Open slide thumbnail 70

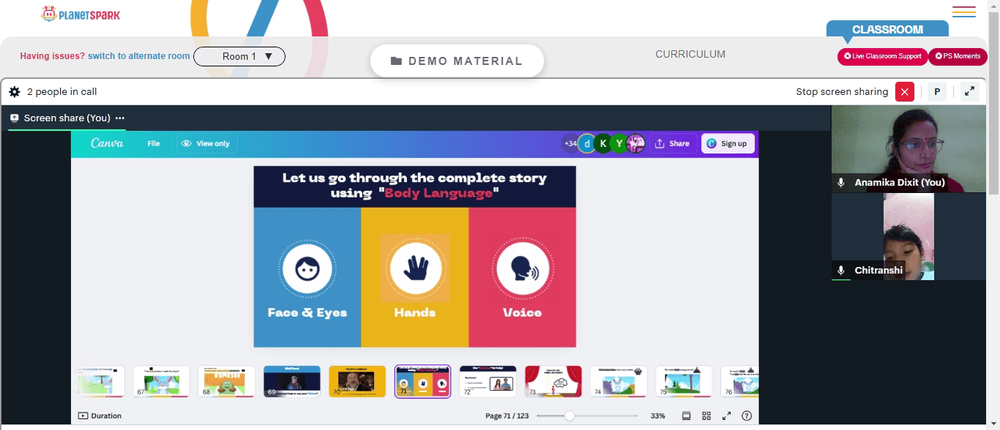click(x=357, y=382)
